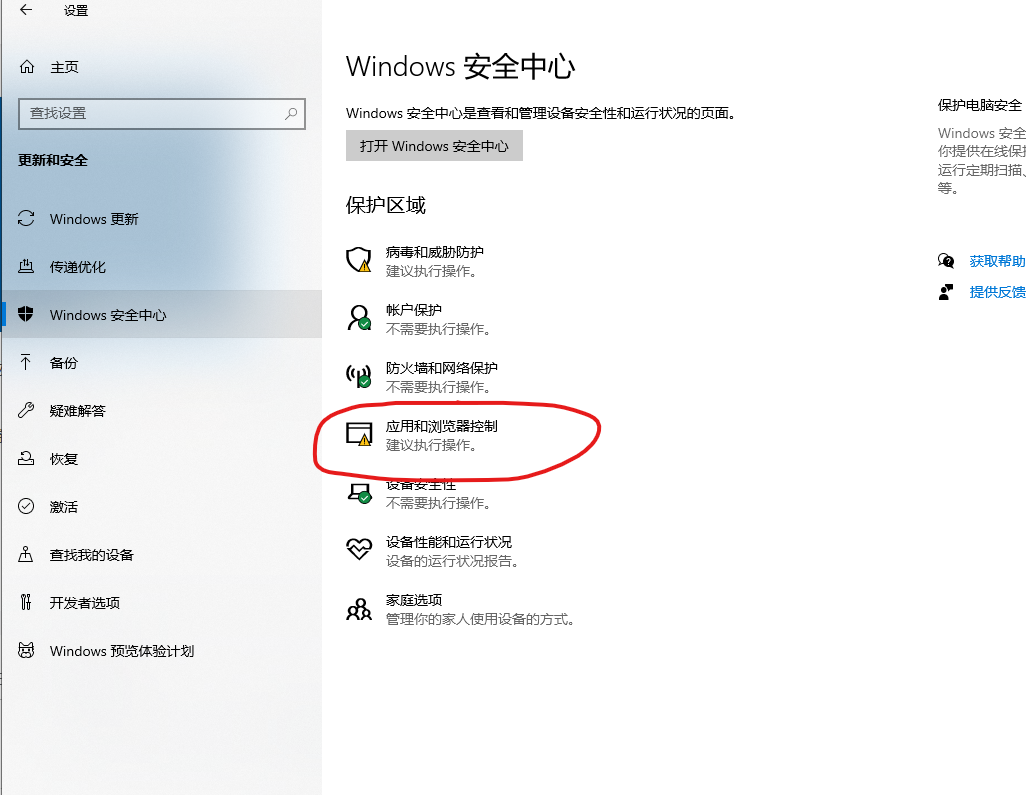
Task: Open 应用和浏览器控制 protection area
Action: 422,434
